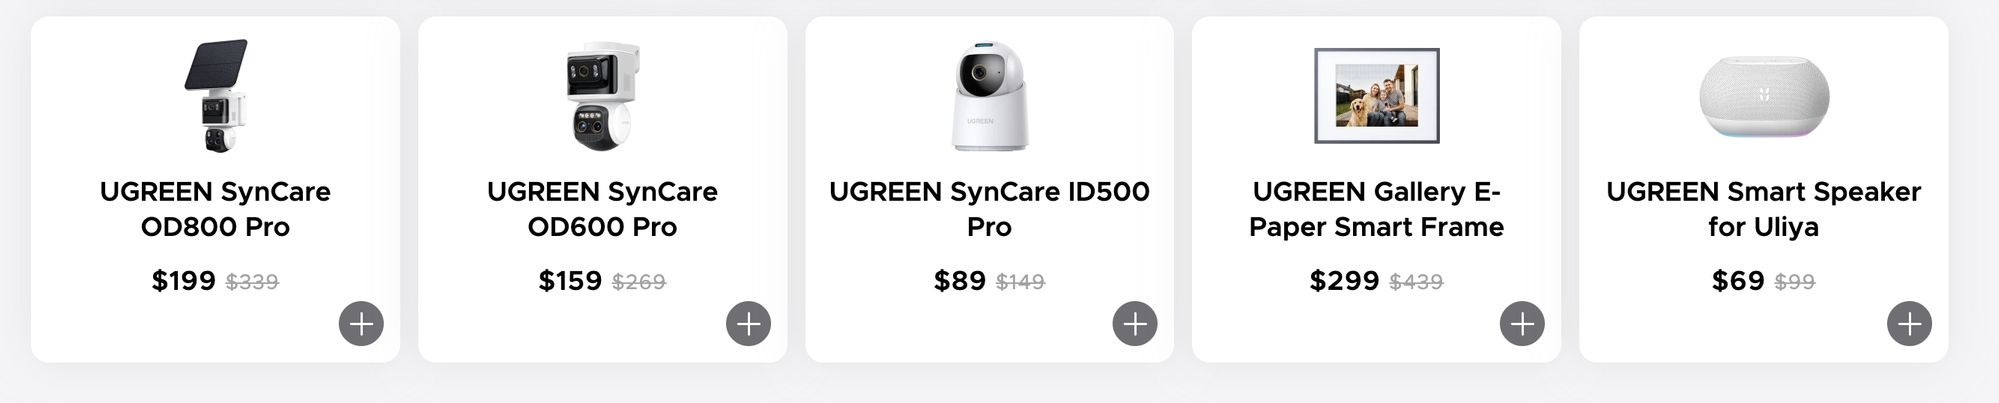Add SynCare OD600 Pro with plus icon
The width and height of the screenshot is (1999, 403).
pos(748,323)
